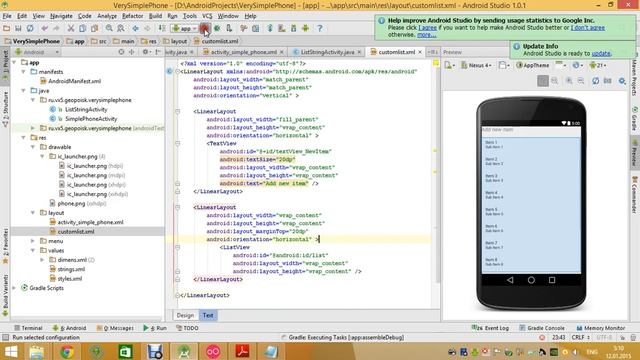Click the Open folder toolbar icon
The width and height of the screenshot is (640, 360).
(7, 28)
